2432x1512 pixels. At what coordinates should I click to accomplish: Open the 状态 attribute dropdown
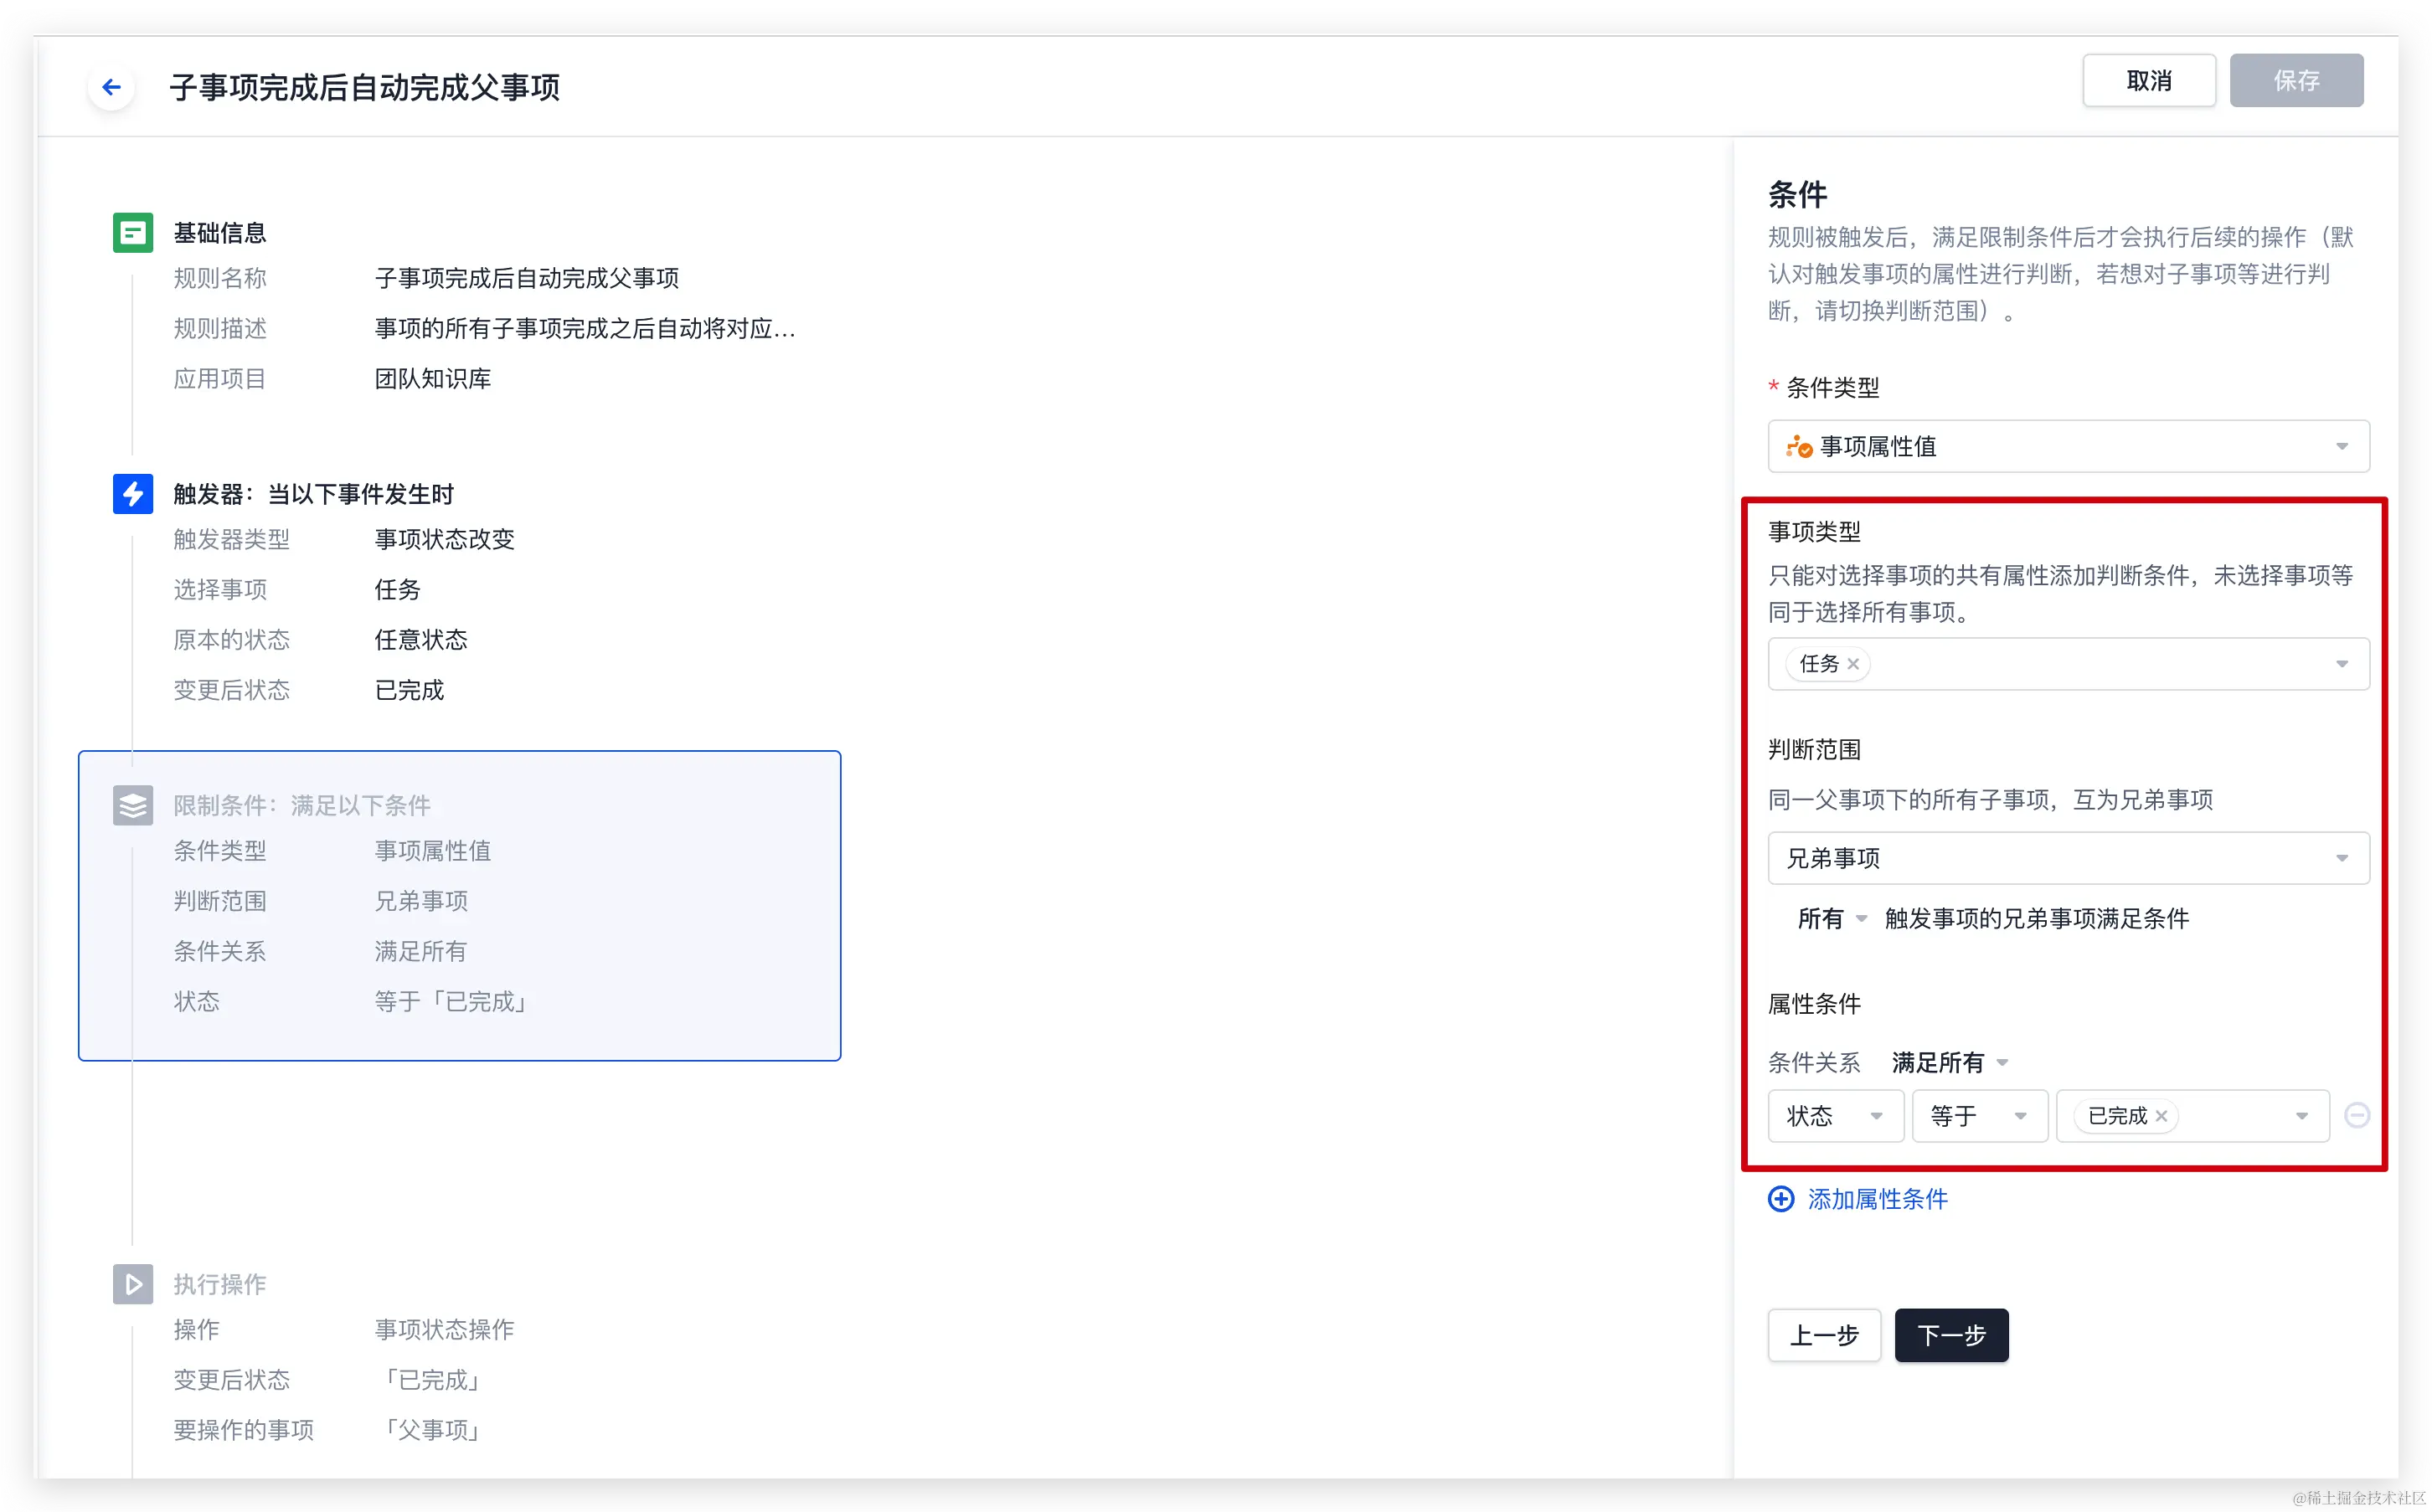(x=1835, y=1116)
